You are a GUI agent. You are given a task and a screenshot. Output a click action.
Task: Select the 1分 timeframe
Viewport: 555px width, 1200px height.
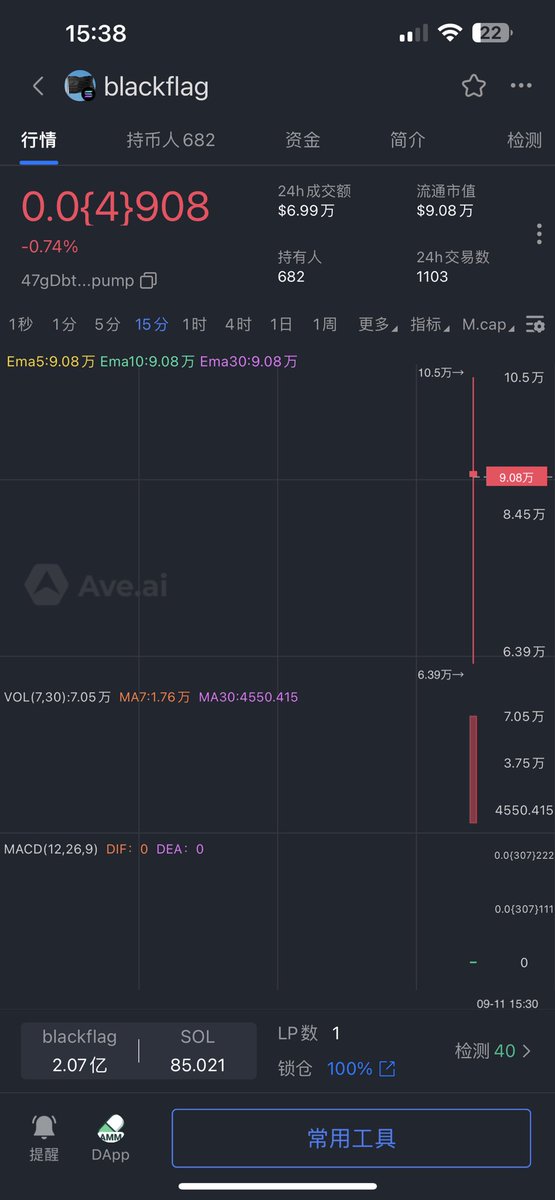pos(64,324)
